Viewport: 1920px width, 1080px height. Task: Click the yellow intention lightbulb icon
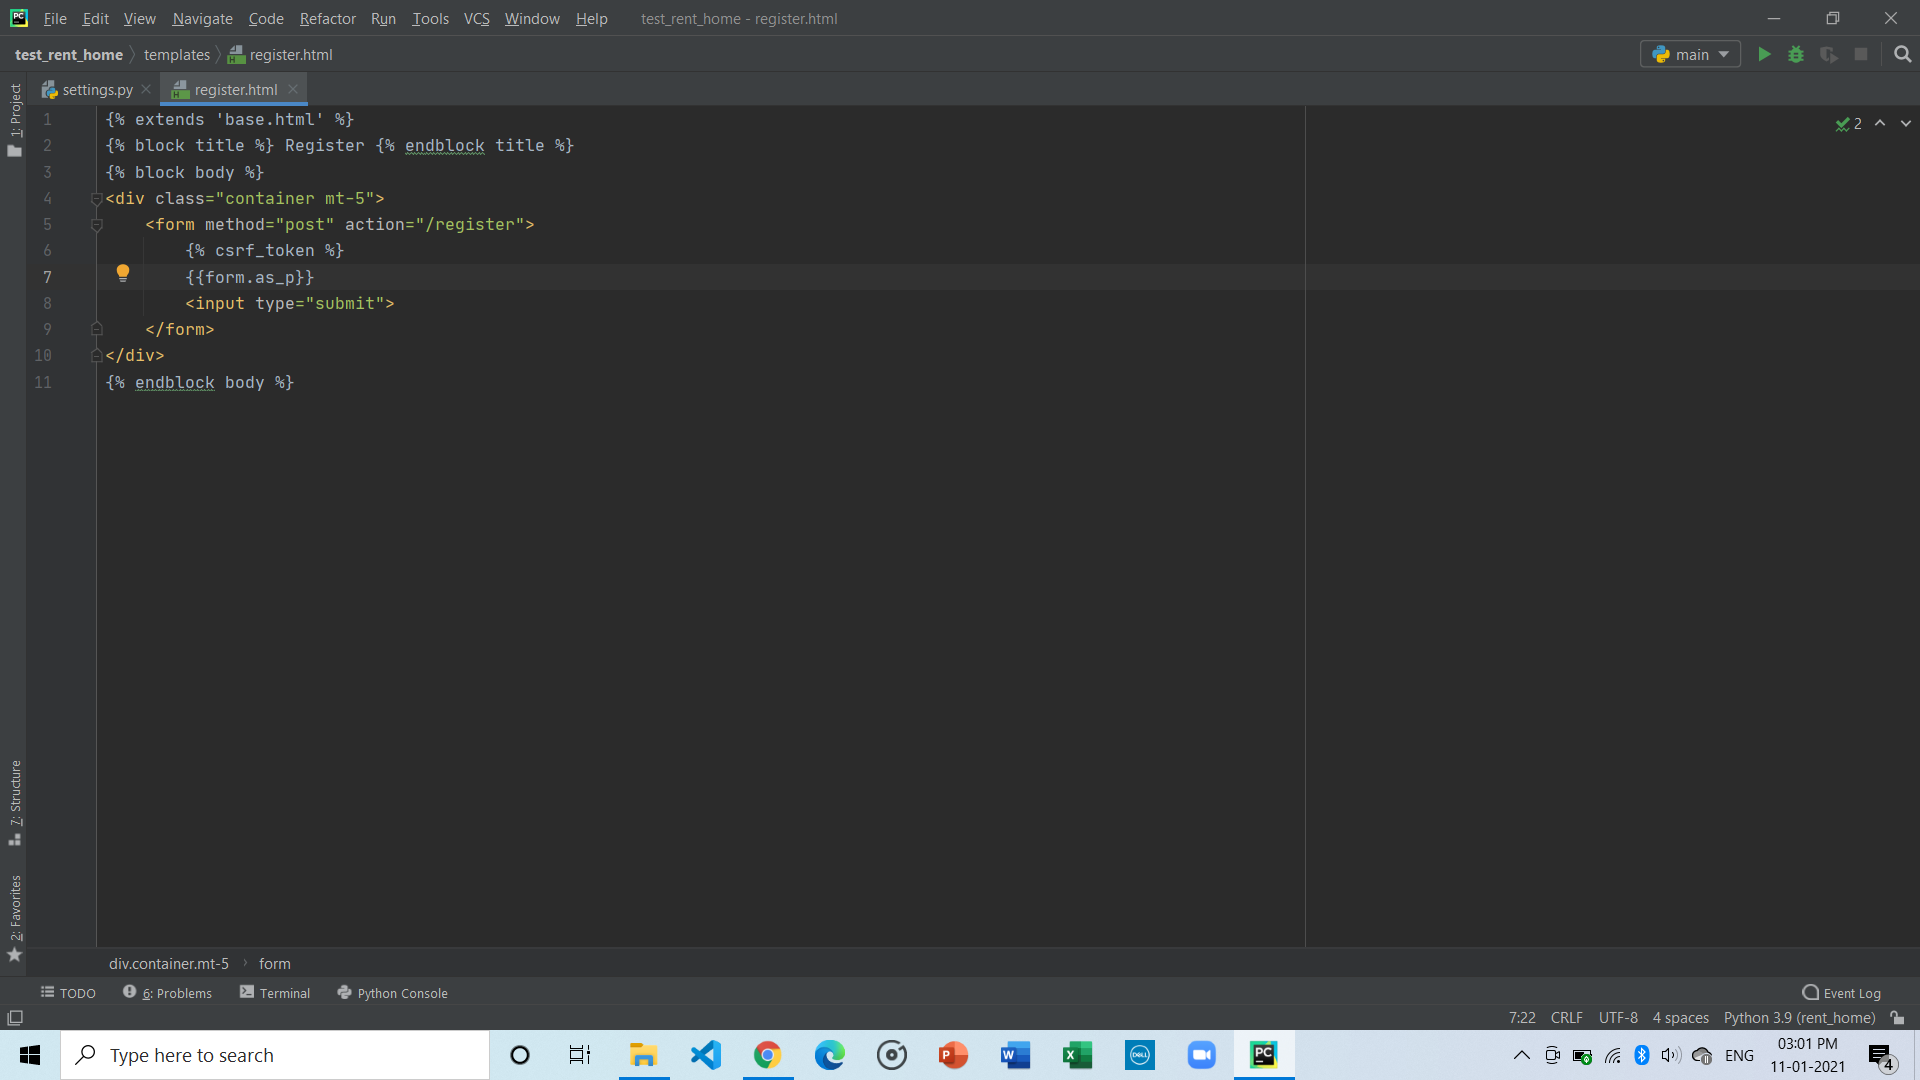click(x=123, y=272)
